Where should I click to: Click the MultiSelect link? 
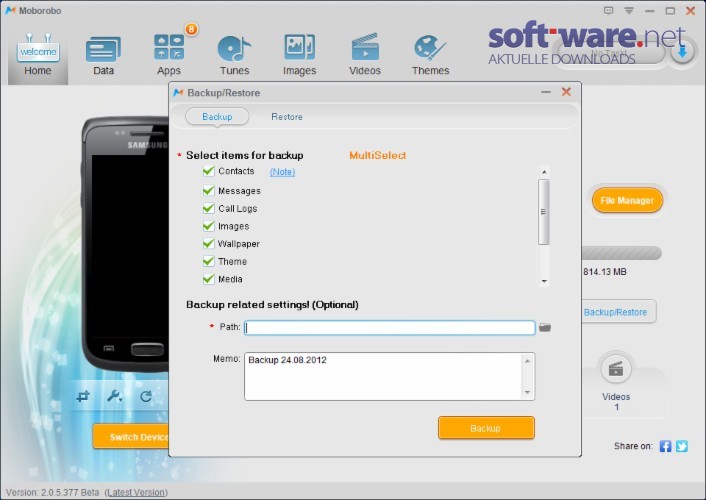click(x=378, y=155)
